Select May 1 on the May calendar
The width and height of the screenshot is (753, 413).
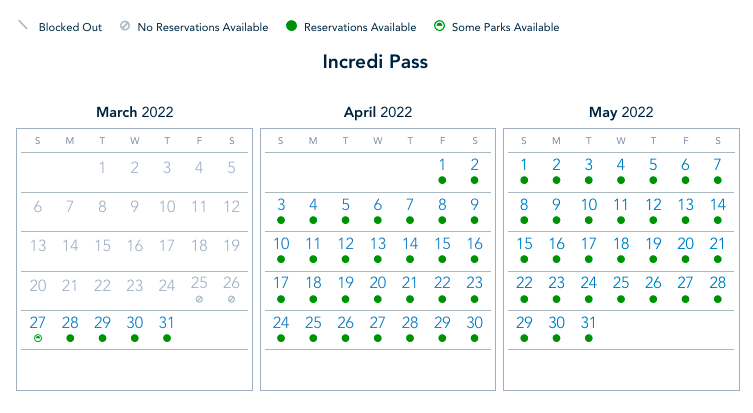(x=524, y=165)
